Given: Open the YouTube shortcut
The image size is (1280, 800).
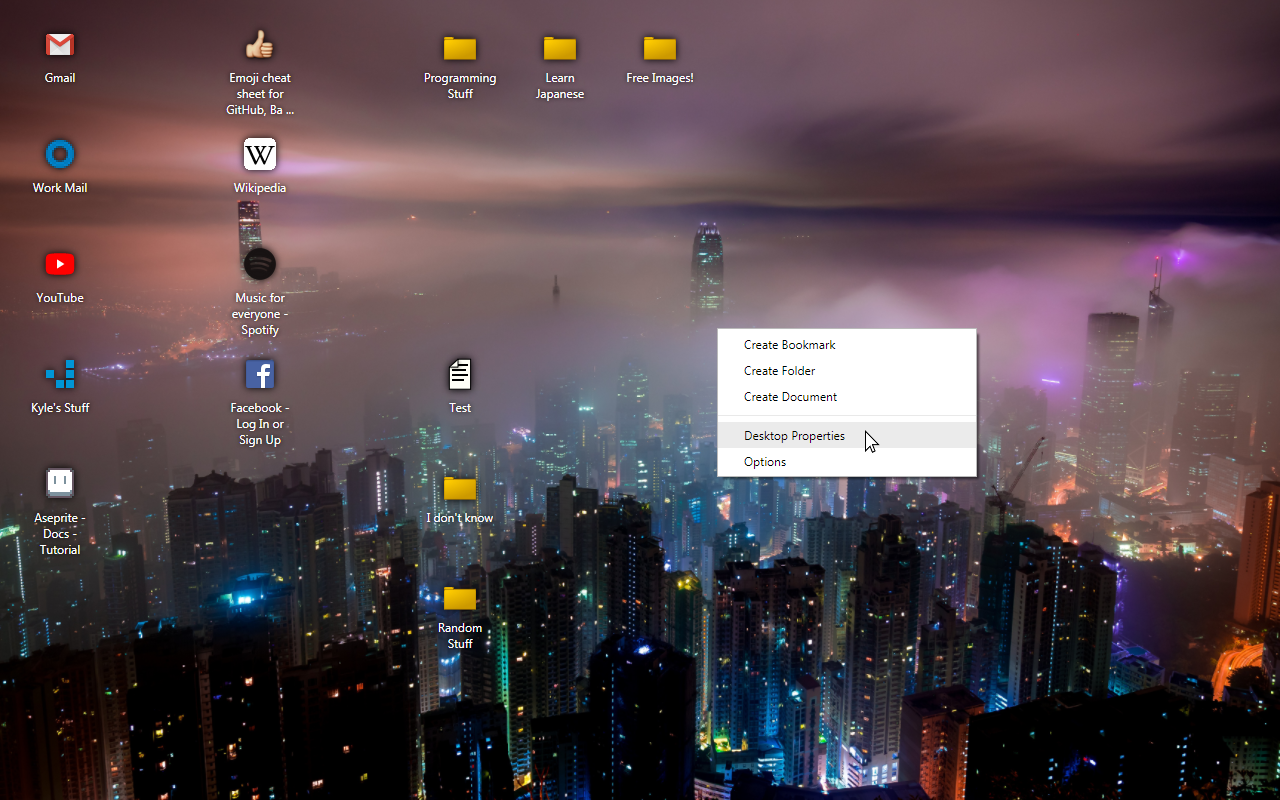Looking at the screenshot, I should coord(59,265).
